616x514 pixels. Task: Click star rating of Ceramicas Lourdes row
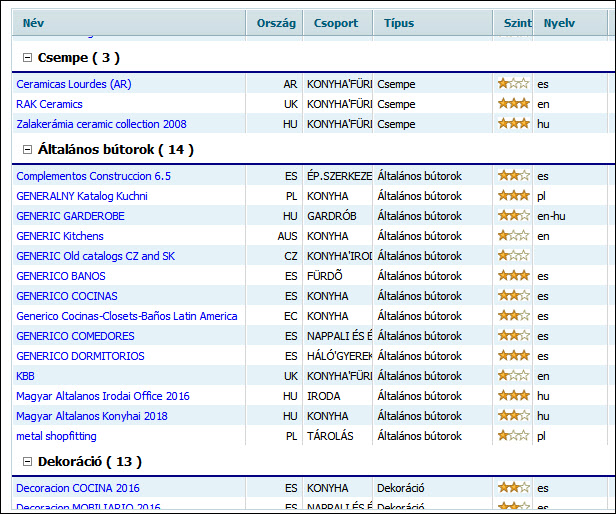pyautogui.click(x=513, y=84)
